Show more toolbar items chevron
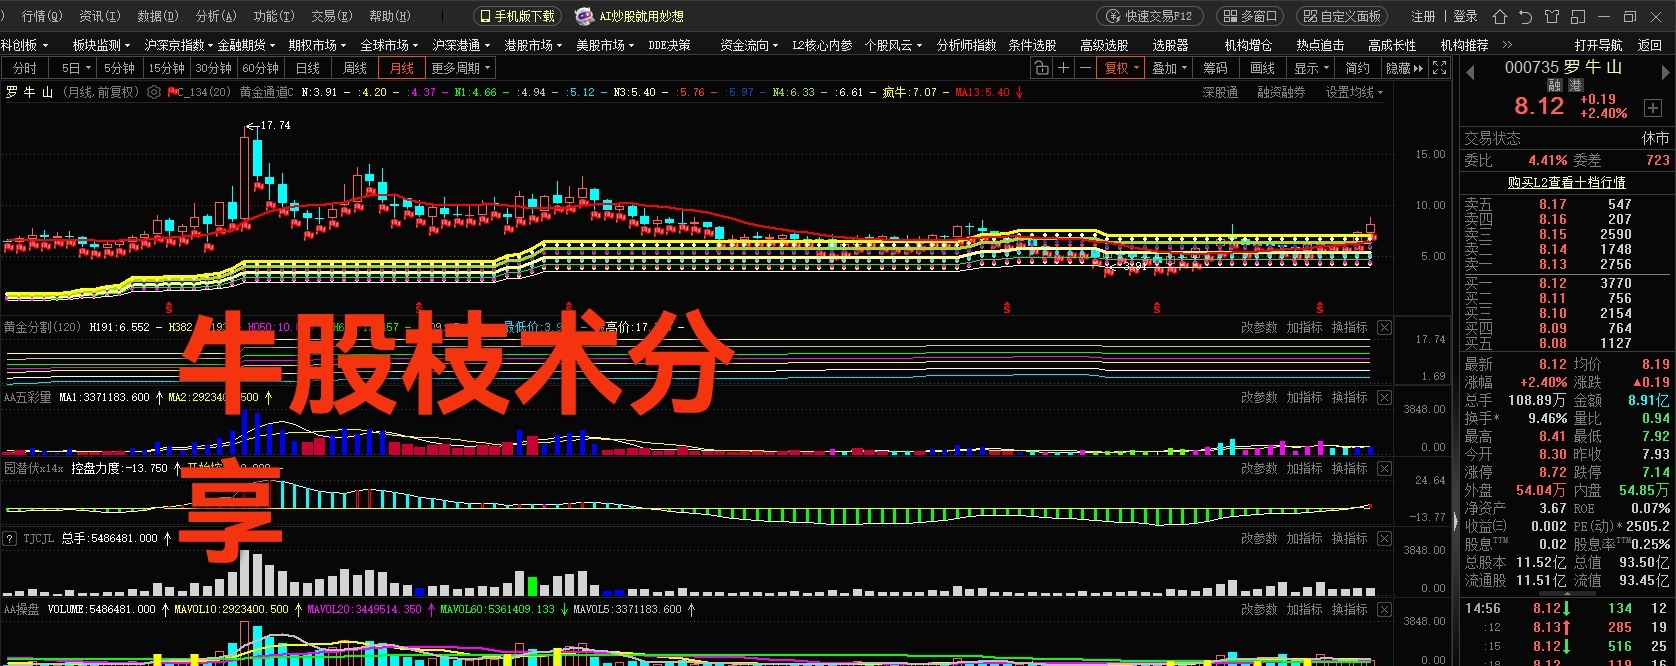 [x=1507, y=45]
